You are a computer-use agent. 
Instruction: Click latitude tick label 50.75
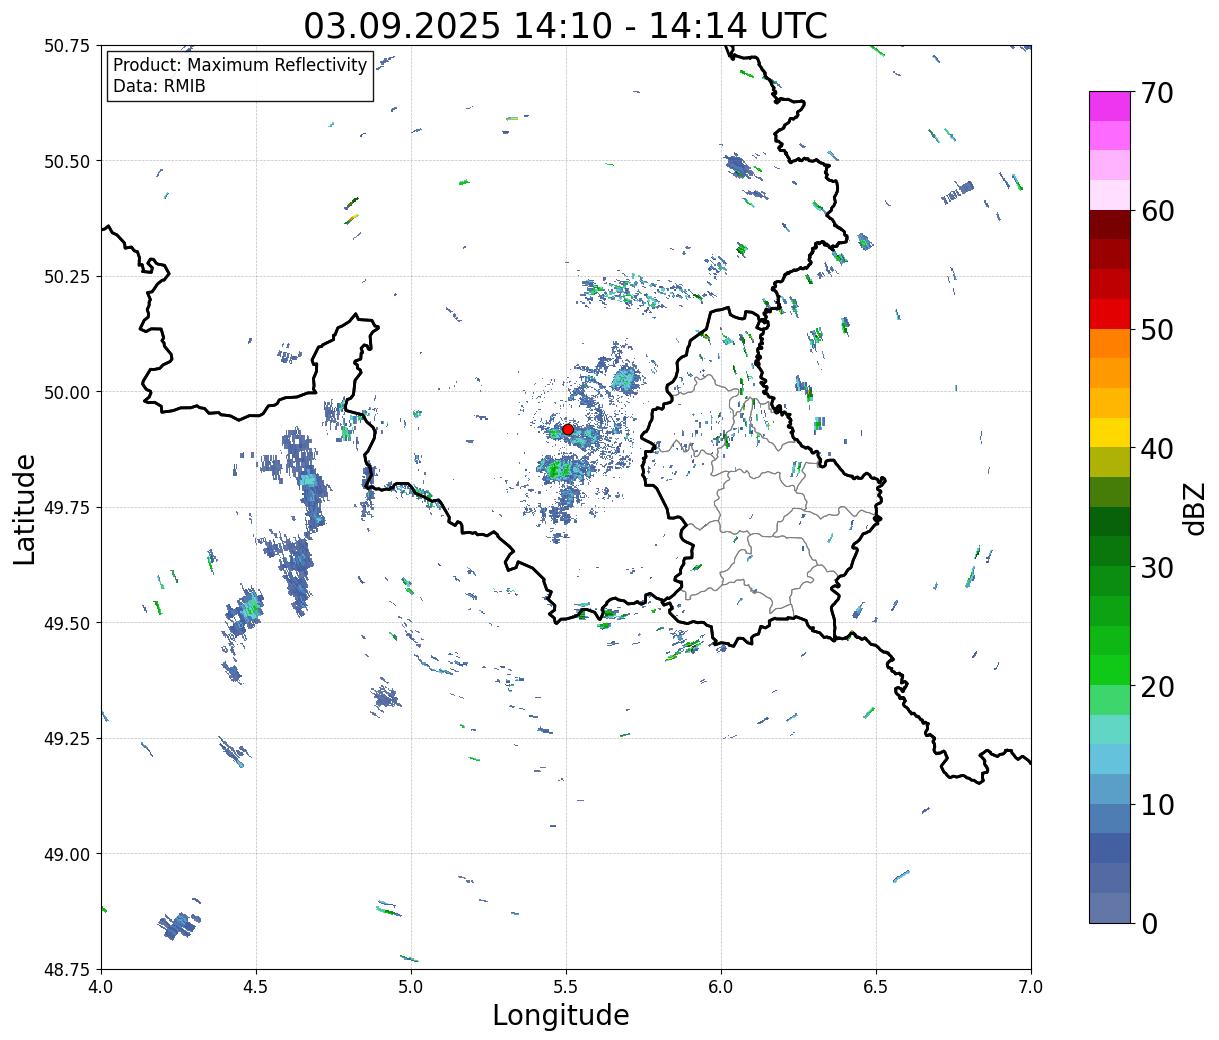coord(67,46)
